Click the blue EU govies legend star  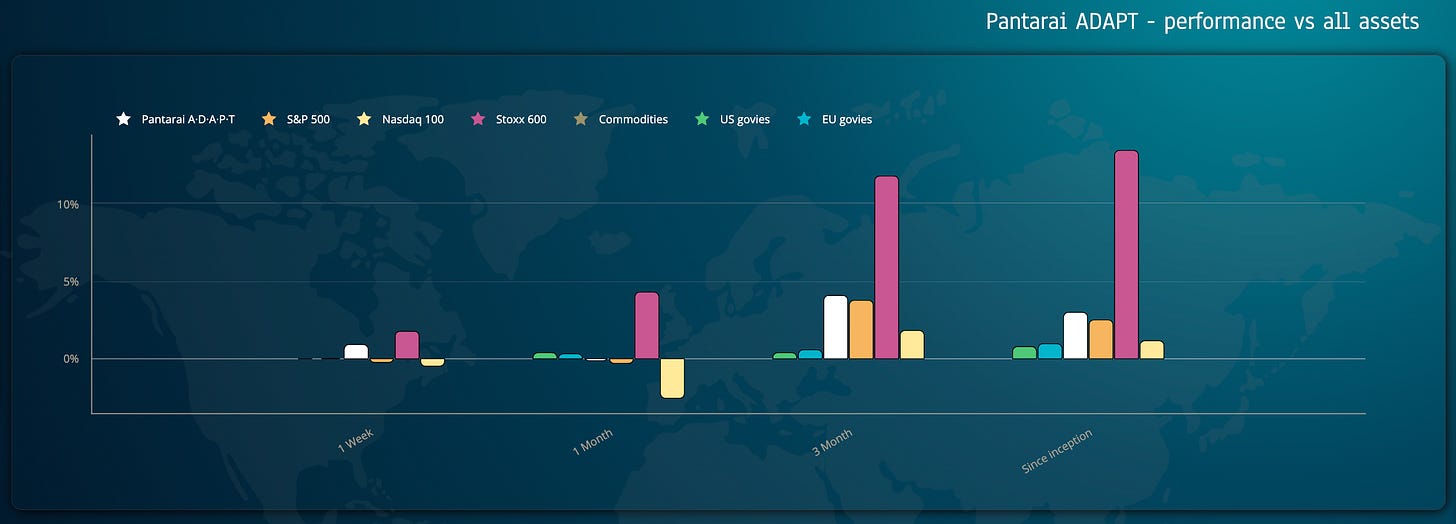[805, 119]
